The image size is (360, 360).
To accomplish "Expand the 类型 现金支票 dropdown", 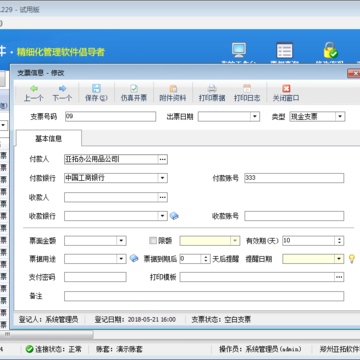I will [340, 116].
